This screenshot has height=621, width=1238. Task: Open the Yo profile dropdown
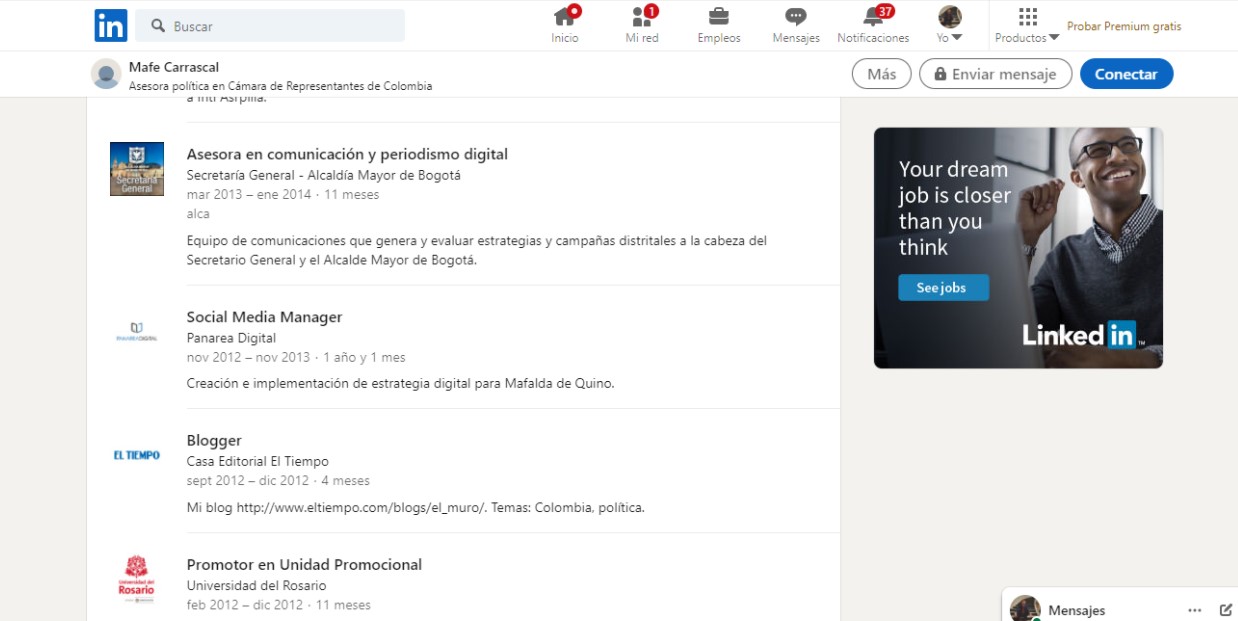948,25
